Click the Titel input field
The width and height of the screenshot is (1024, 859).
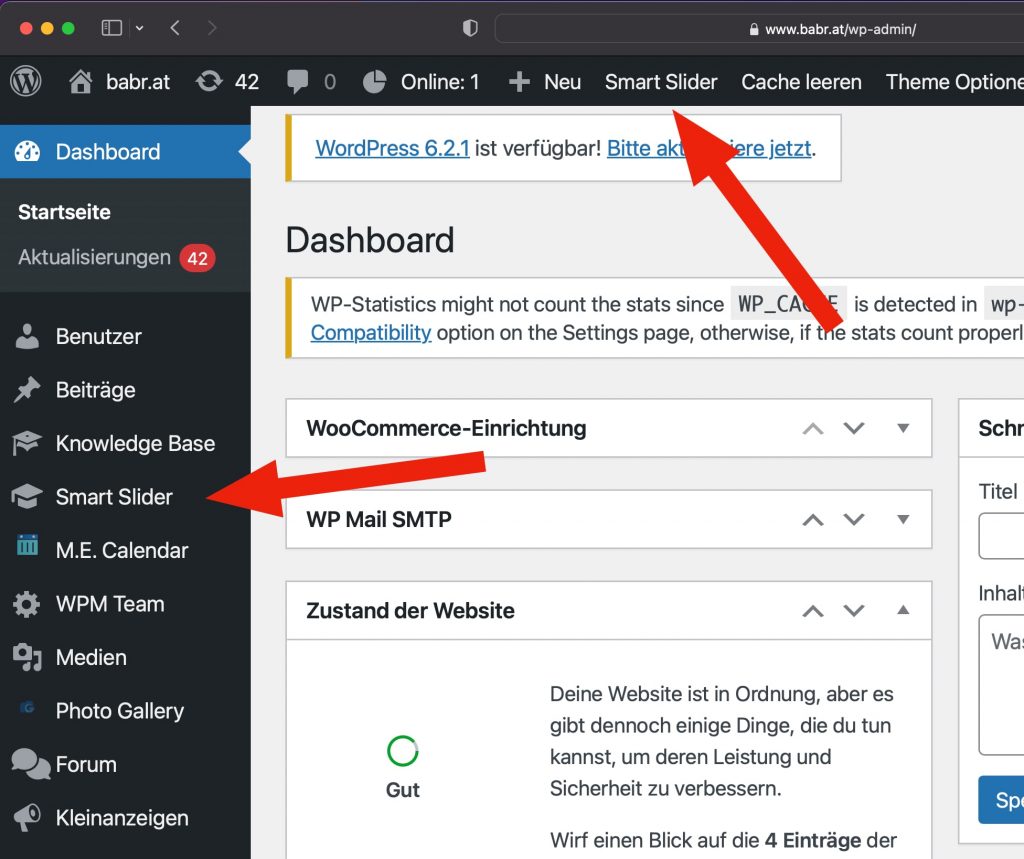click(1000, 537)
